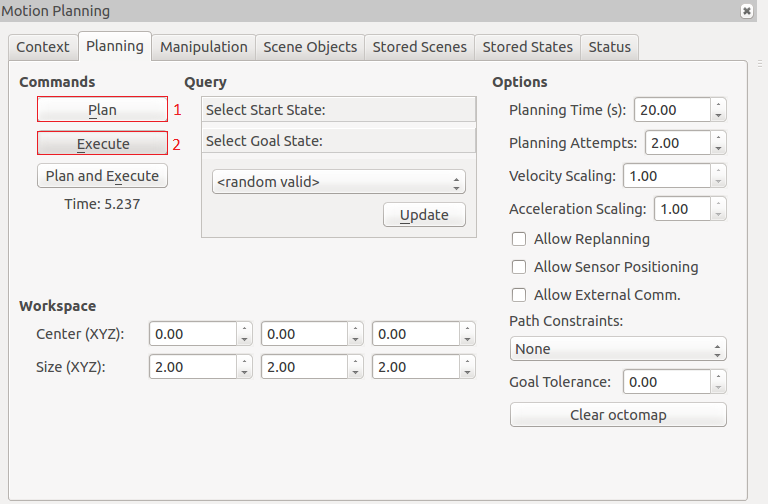Expand the Path Constraints dropdown
The image size is (768, 504).
(x=617, y=349)
